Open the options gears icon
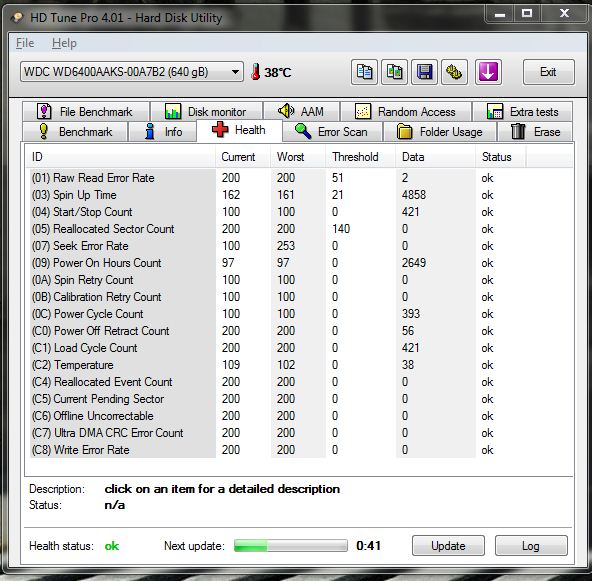 (x=454, y=72)
